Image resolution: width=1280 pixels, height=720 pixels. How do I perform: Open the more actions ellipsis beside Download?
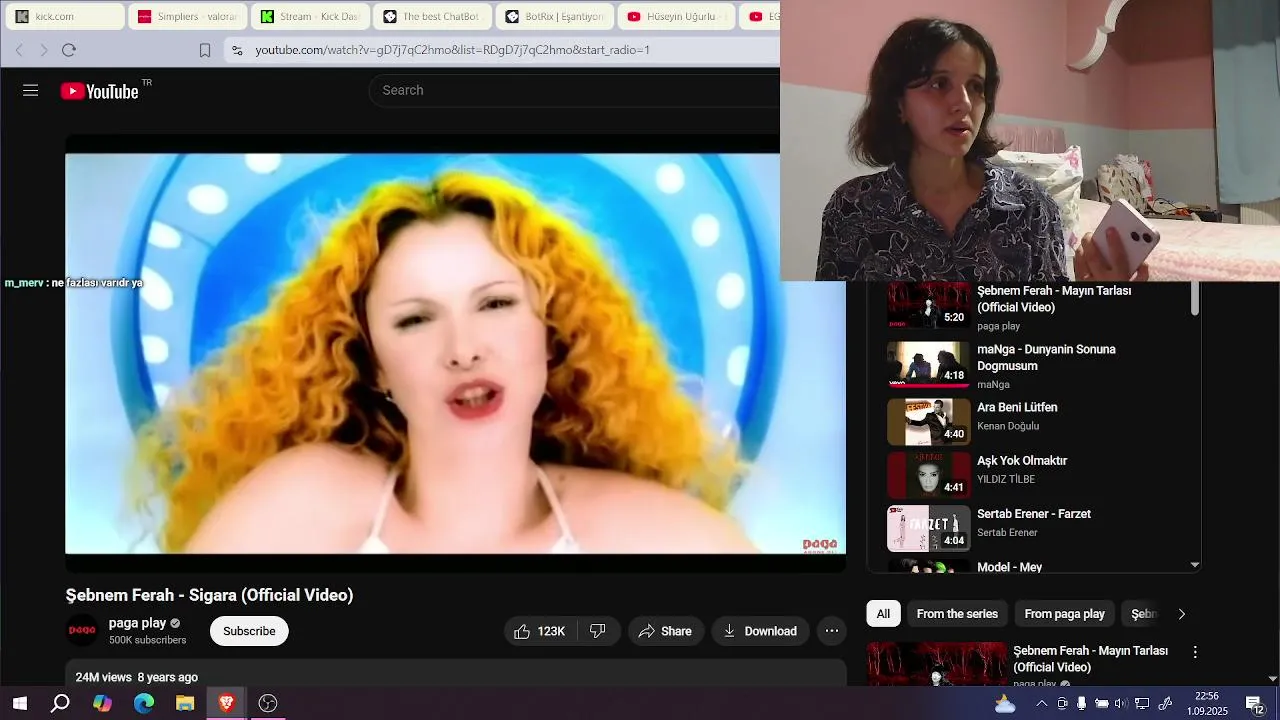point(831,631)
